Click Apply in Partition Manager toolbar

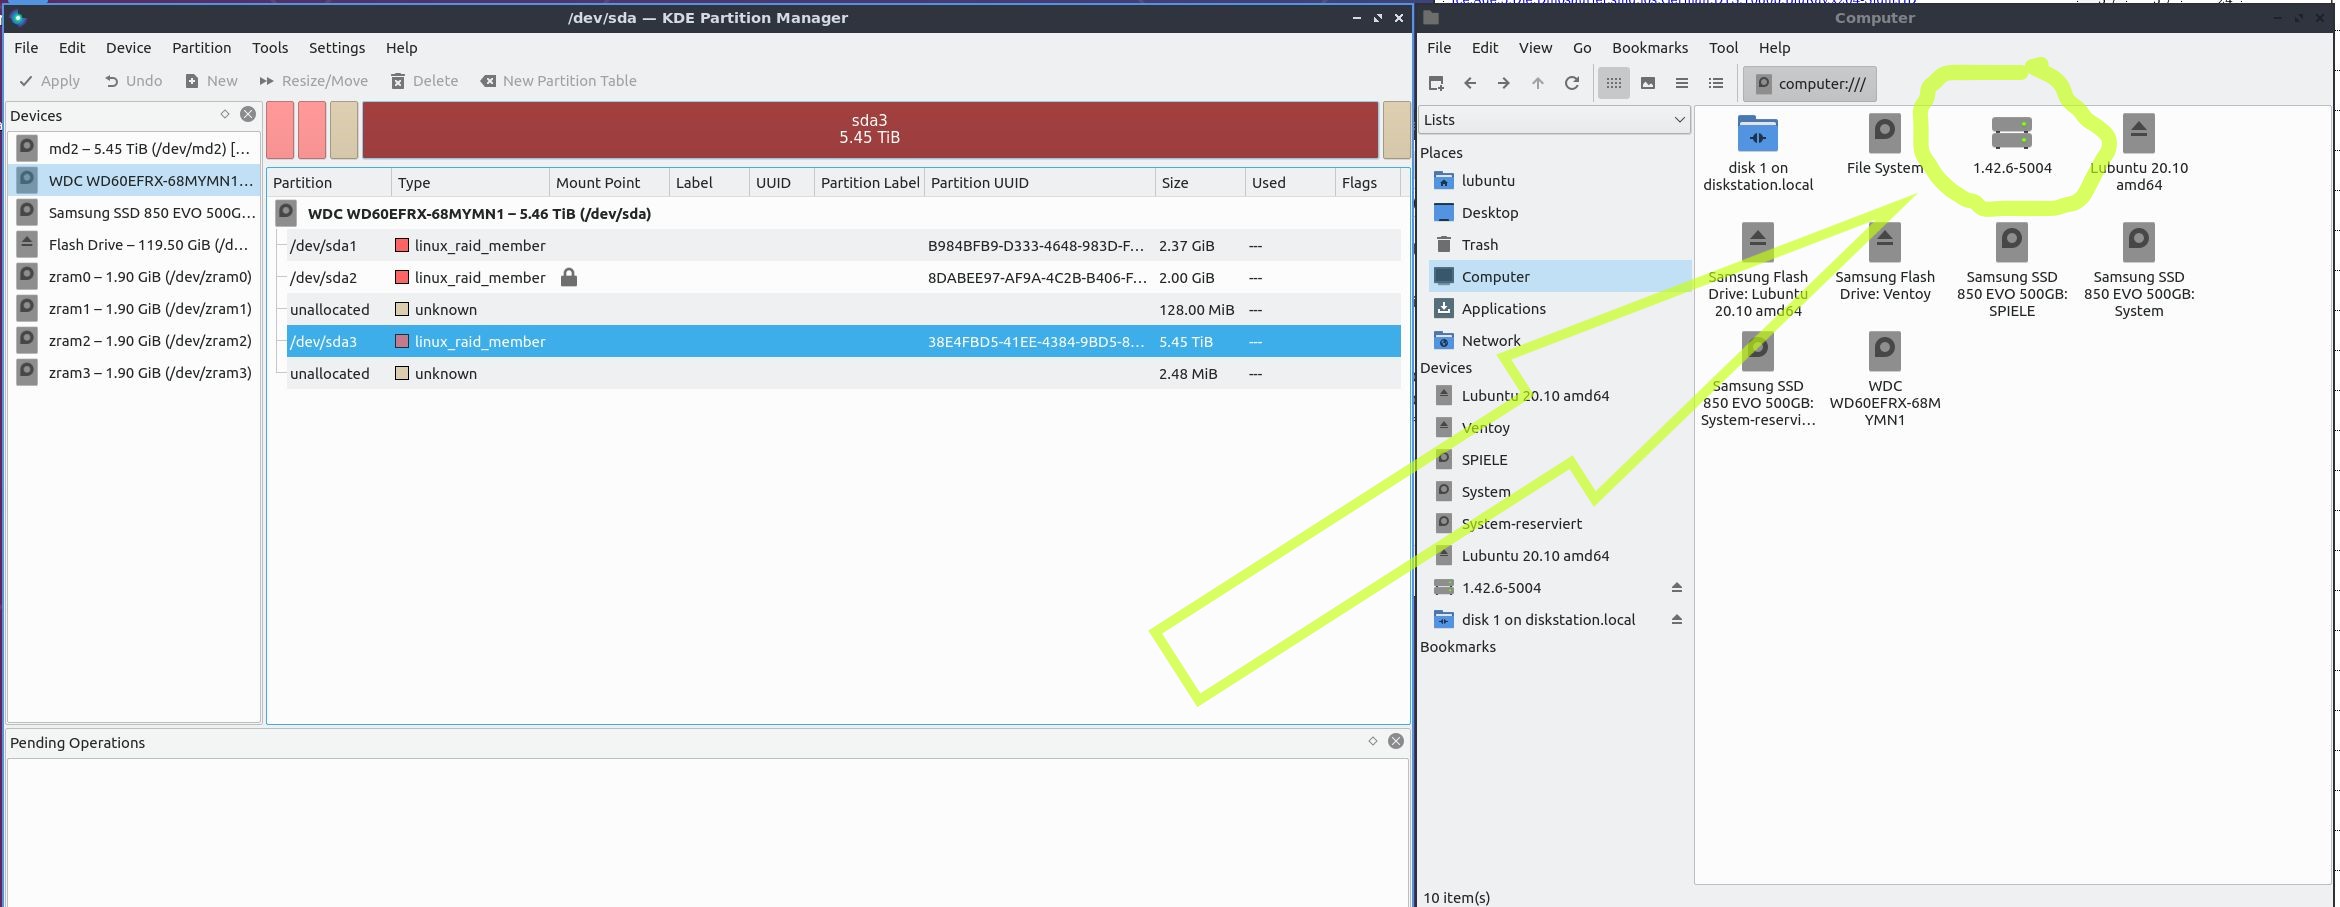pos(50,81)
